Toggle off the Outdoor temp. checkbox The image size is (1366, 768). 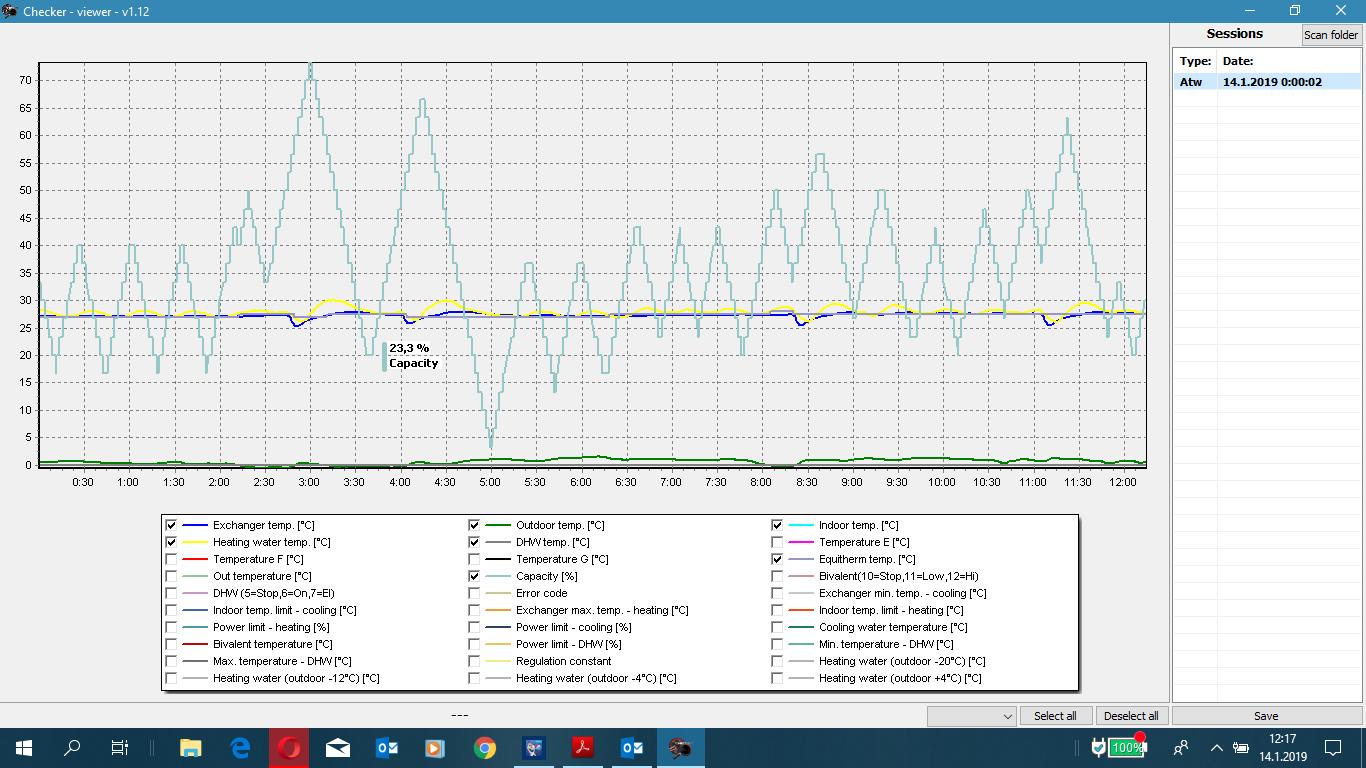pos(474,525)
